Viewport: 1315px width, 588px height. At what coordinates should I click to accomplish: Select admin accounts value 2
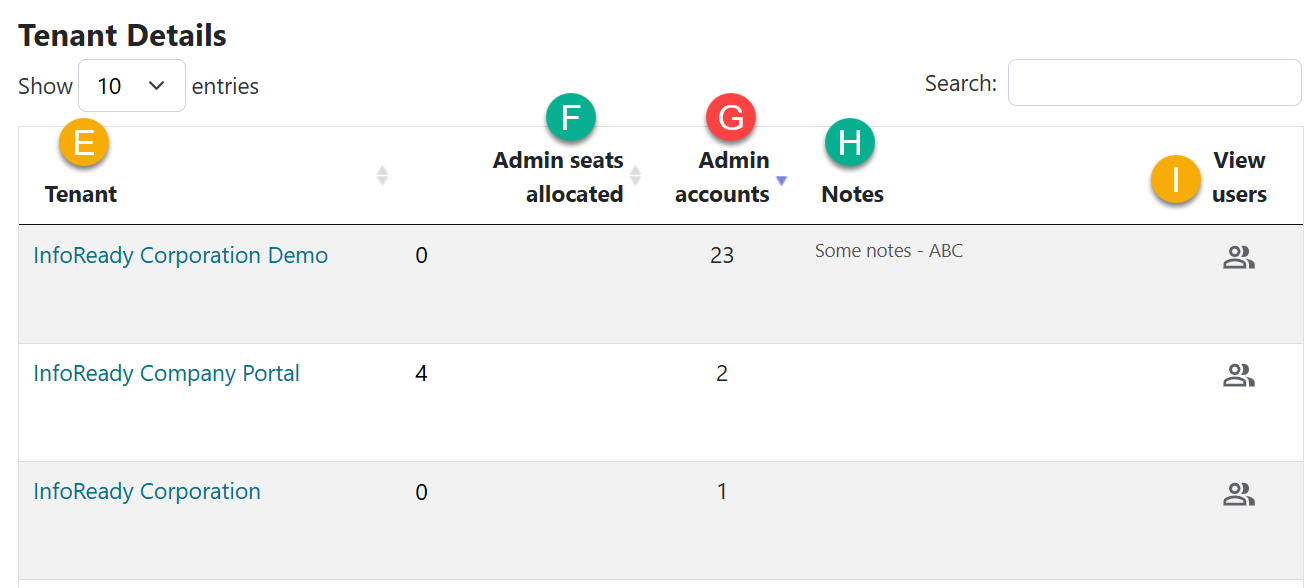[x=722, y=373]
